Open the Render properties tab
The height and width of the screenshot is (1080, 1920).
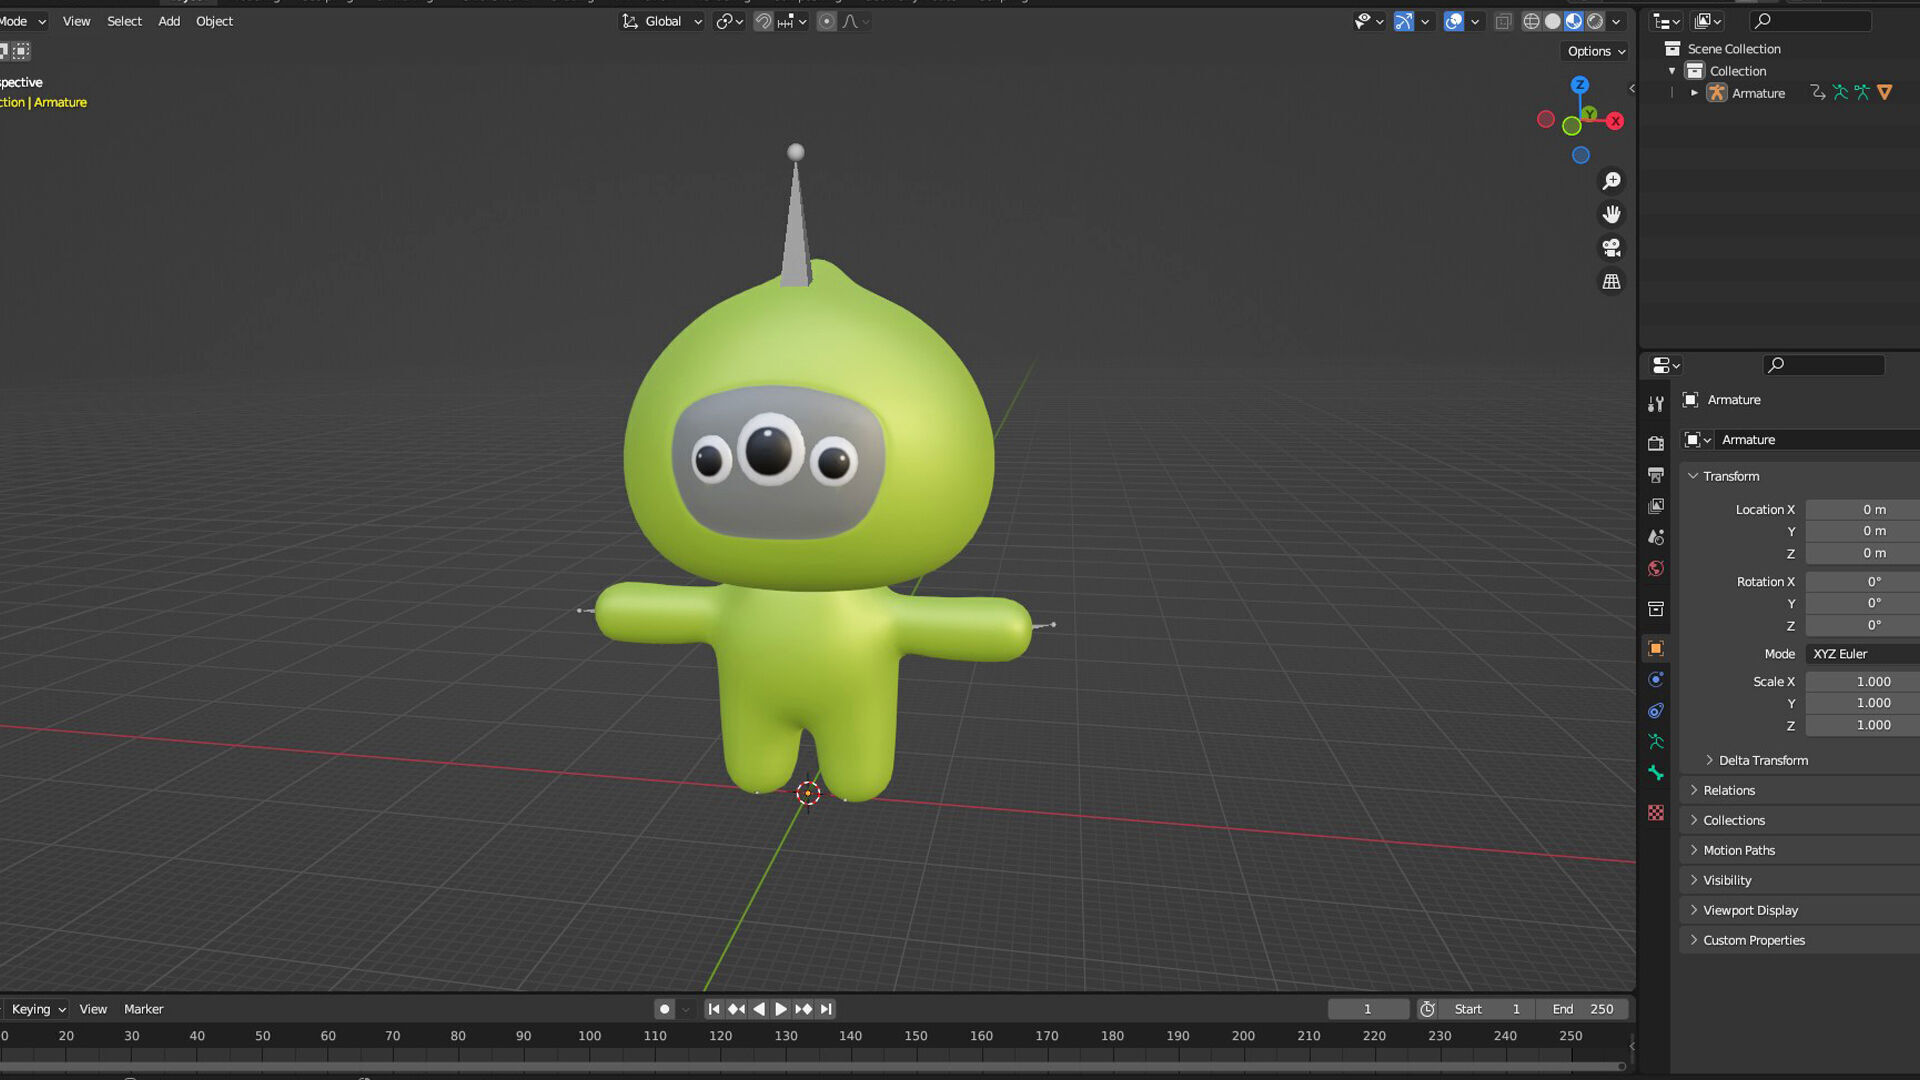pyautogui.click(x=1656, y=443)
